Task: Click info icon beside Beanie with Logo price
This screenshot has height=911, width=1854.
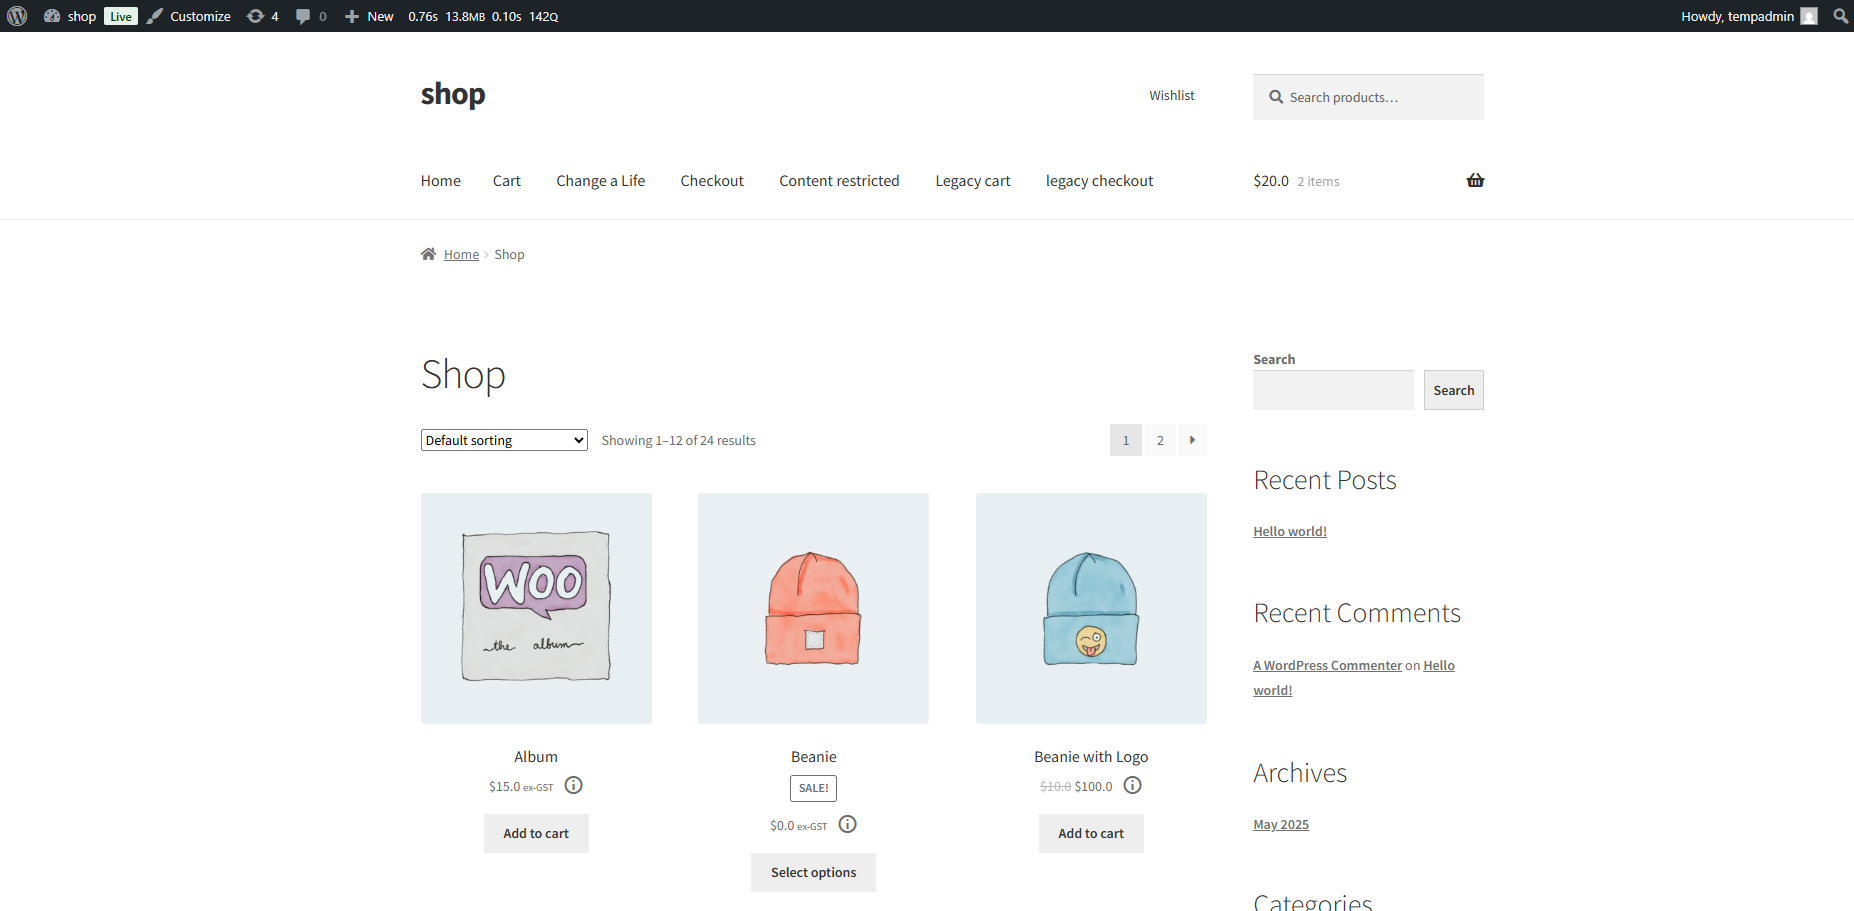Action: (x=1132, y=786)
